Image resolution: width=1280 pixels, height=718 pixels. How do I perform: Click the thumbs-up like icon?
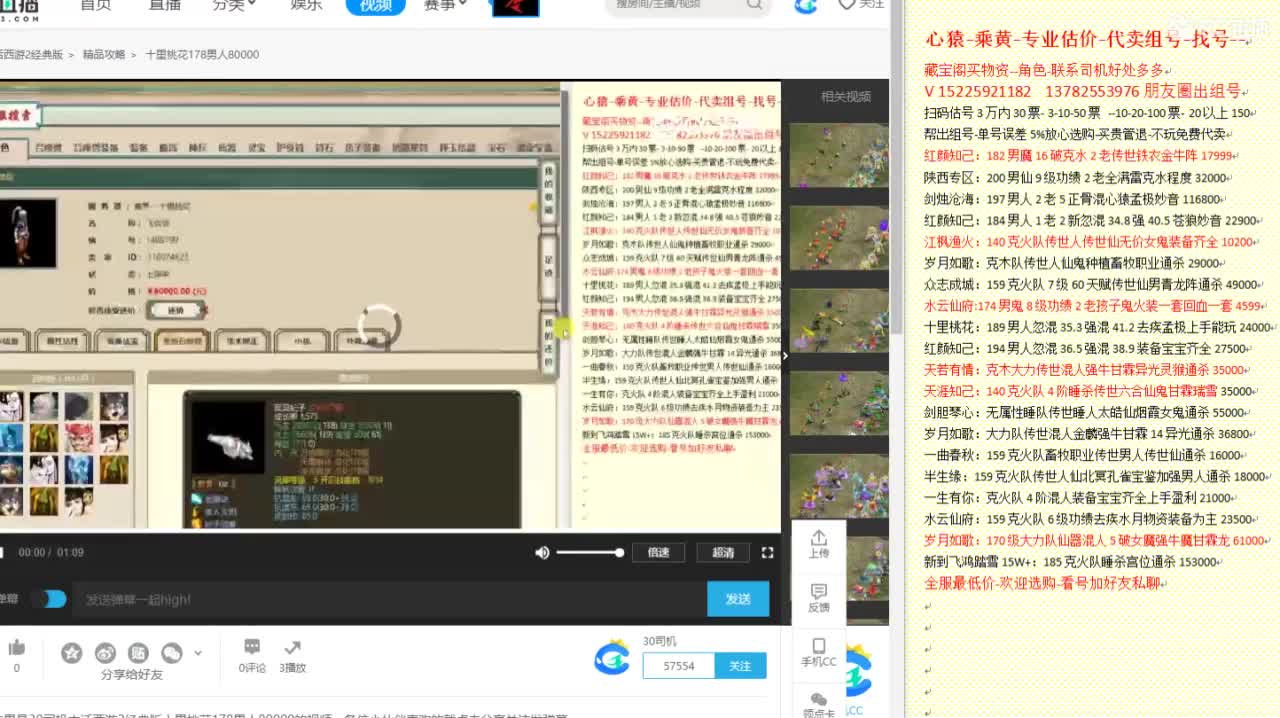pyautogui.click(x=16, y=648)
